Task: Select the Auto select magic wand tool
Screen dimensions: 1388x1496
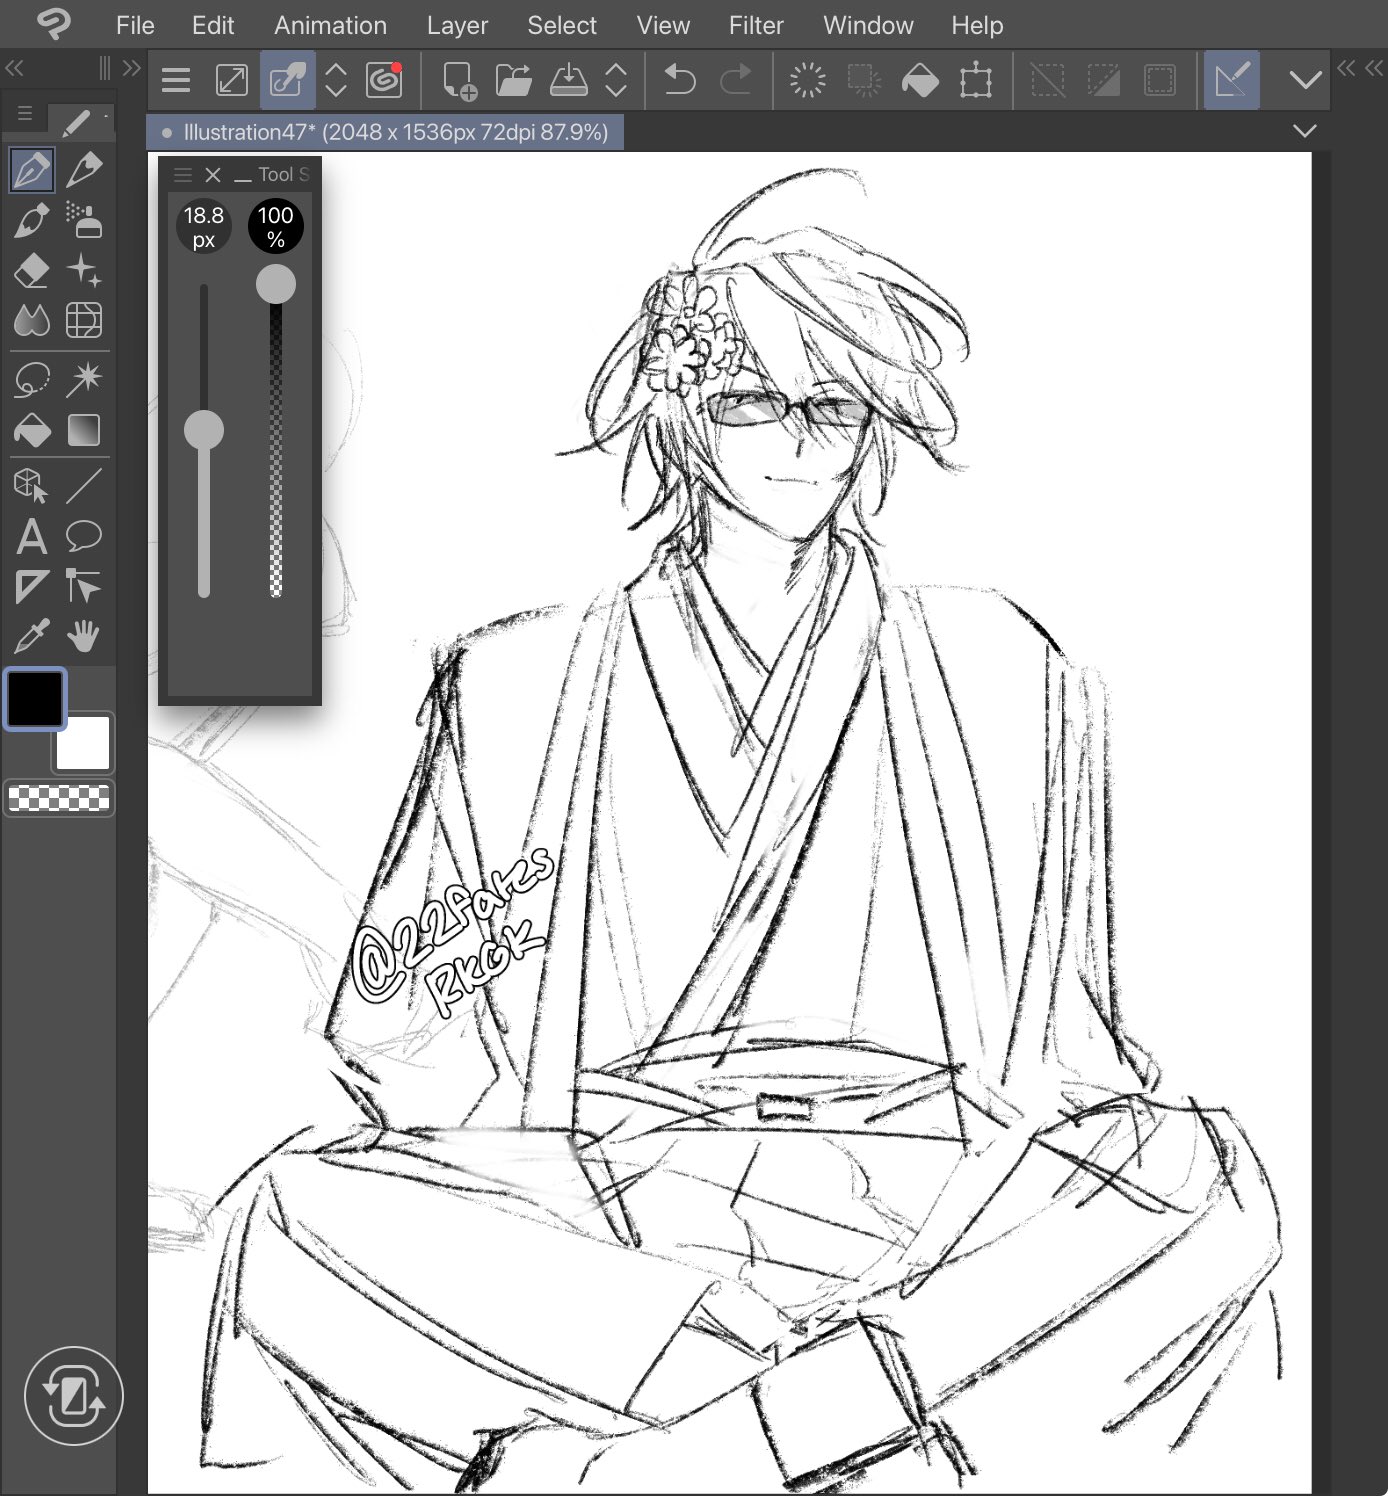Action: pos(84,379)
